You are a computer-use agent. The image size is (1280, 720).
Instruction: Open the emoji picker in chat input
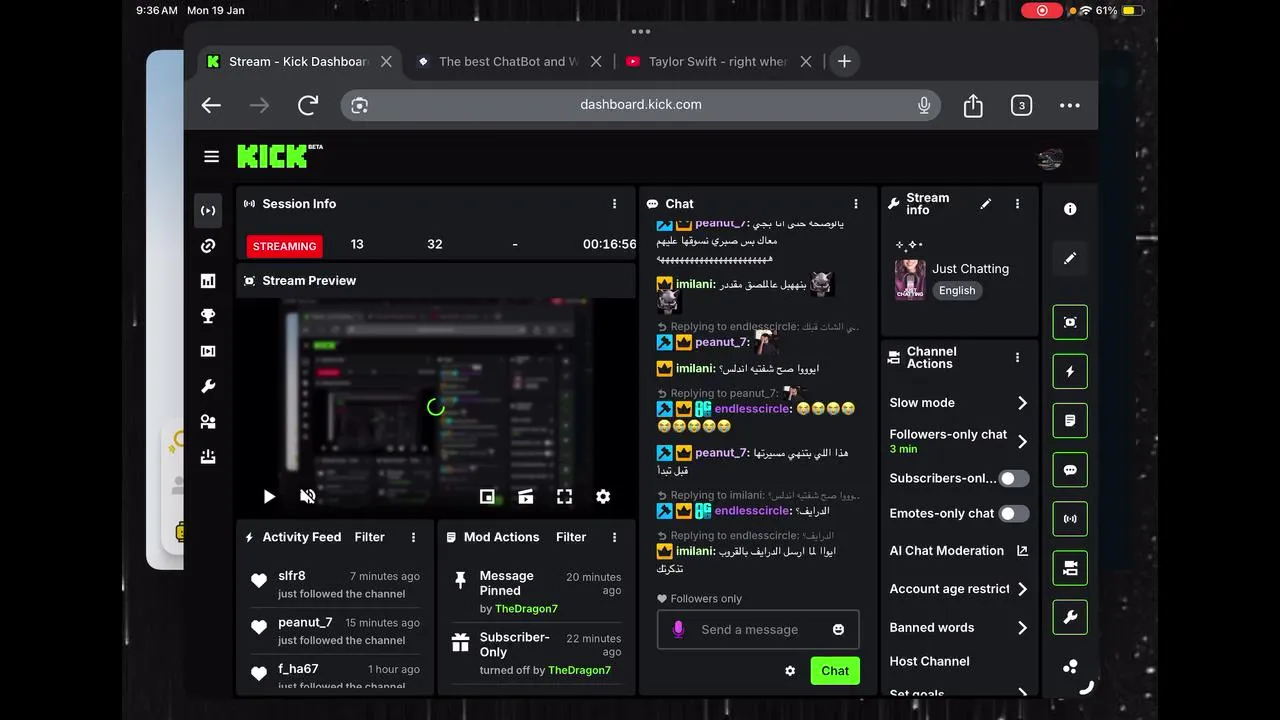838,629
